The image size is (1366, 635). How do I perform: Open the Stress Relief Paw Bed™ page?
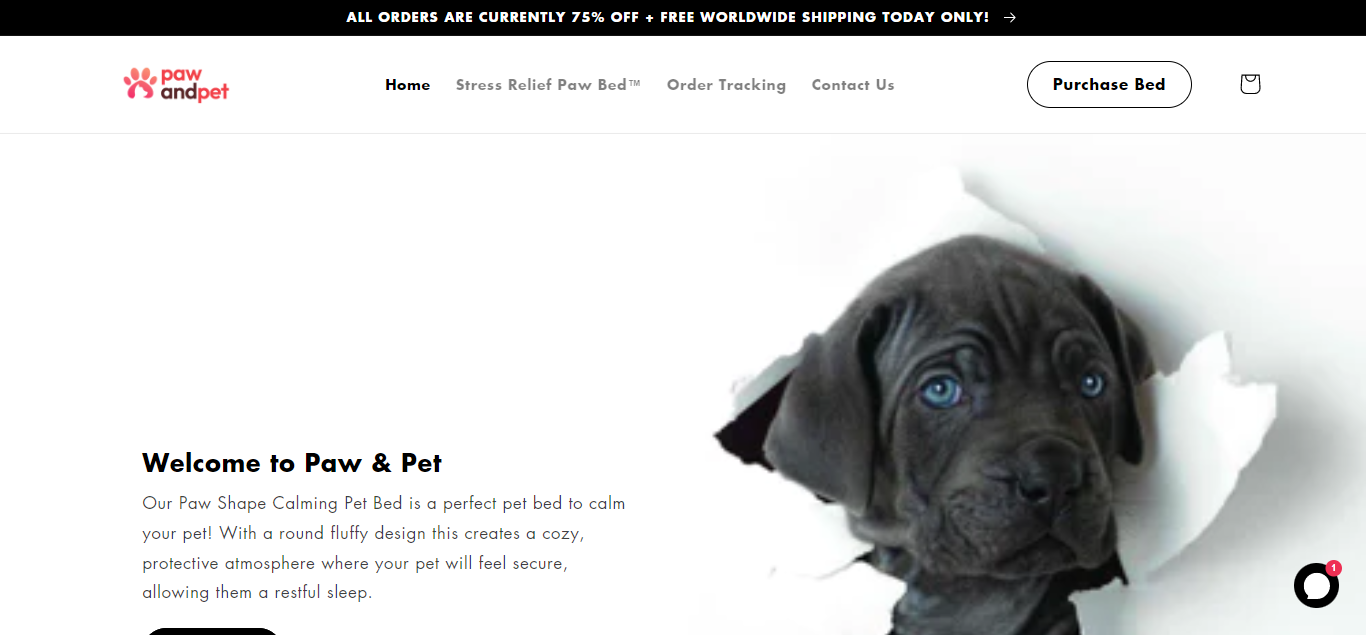click(548, 85)
